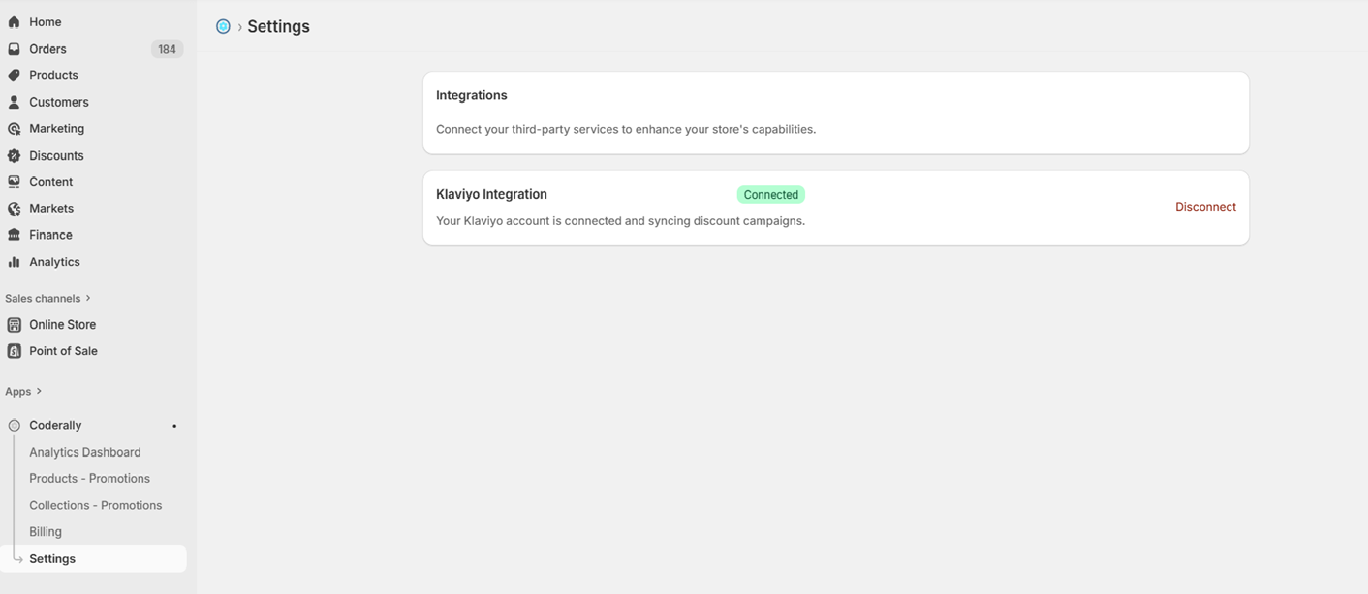Viewport: 1368px width, 594px height.
Task: Select the Orders icon
Action: (13, 48)
